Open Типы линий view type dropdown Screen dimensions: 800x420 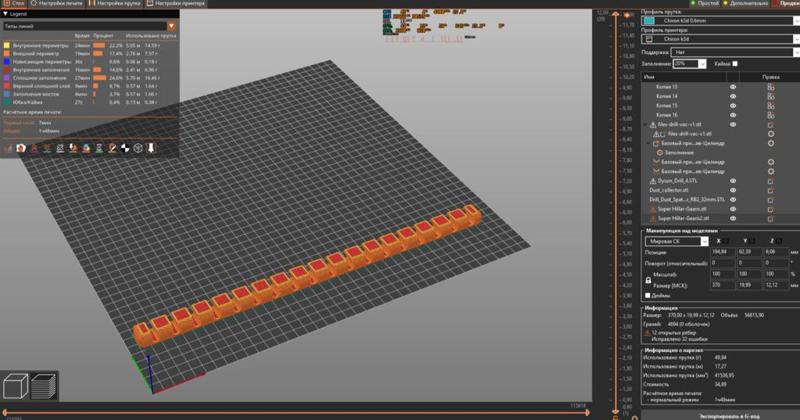[171, 26]
